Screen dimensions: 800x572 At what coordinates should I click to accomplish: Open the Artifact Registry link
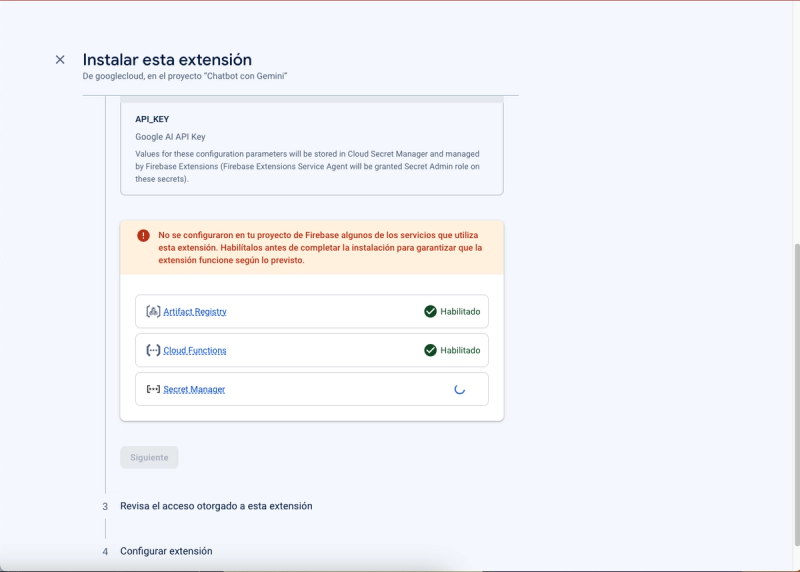pos(195,311)
